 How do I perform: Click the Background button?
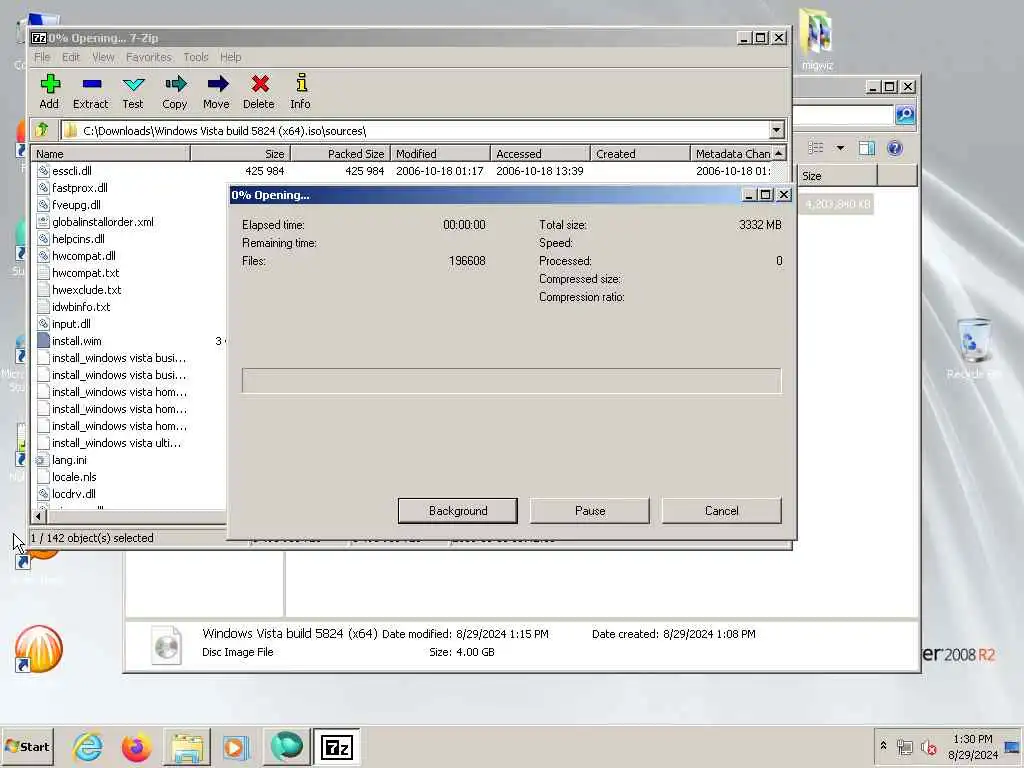coord(458,511)
